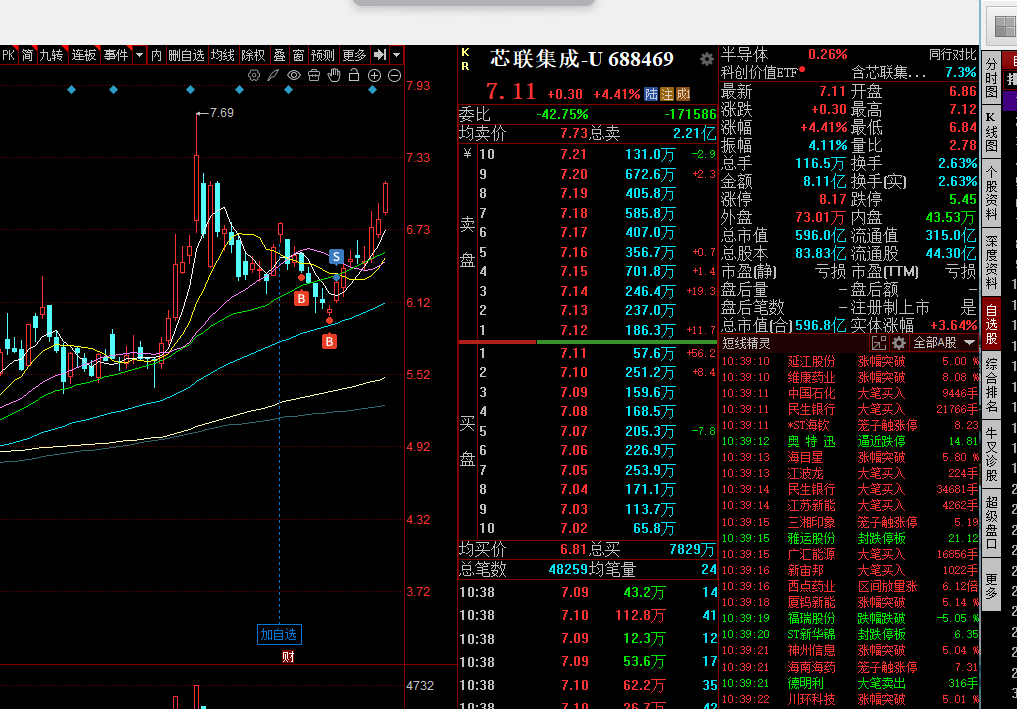
Task: Open 综合排名 side tab
Action: [992, 385]
